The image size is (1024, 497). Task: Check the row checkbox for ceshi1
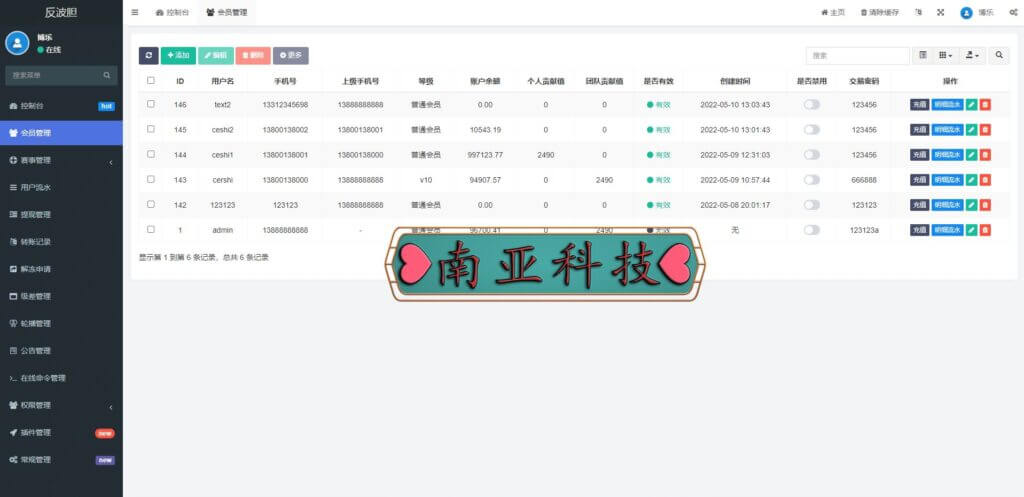click(151, 154)
